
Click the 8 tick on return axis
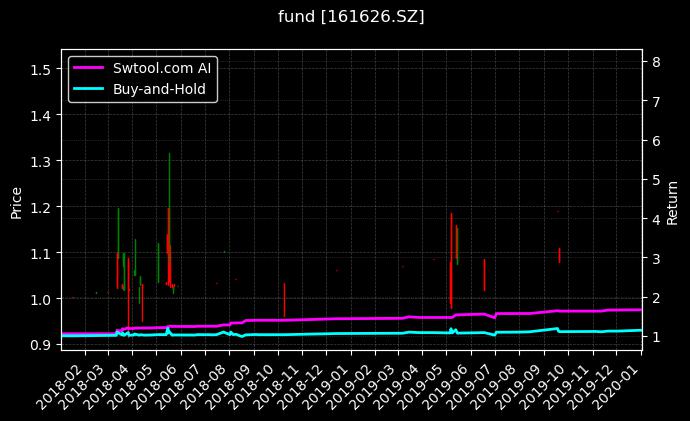pyautogui.click(x=655, y=62)
